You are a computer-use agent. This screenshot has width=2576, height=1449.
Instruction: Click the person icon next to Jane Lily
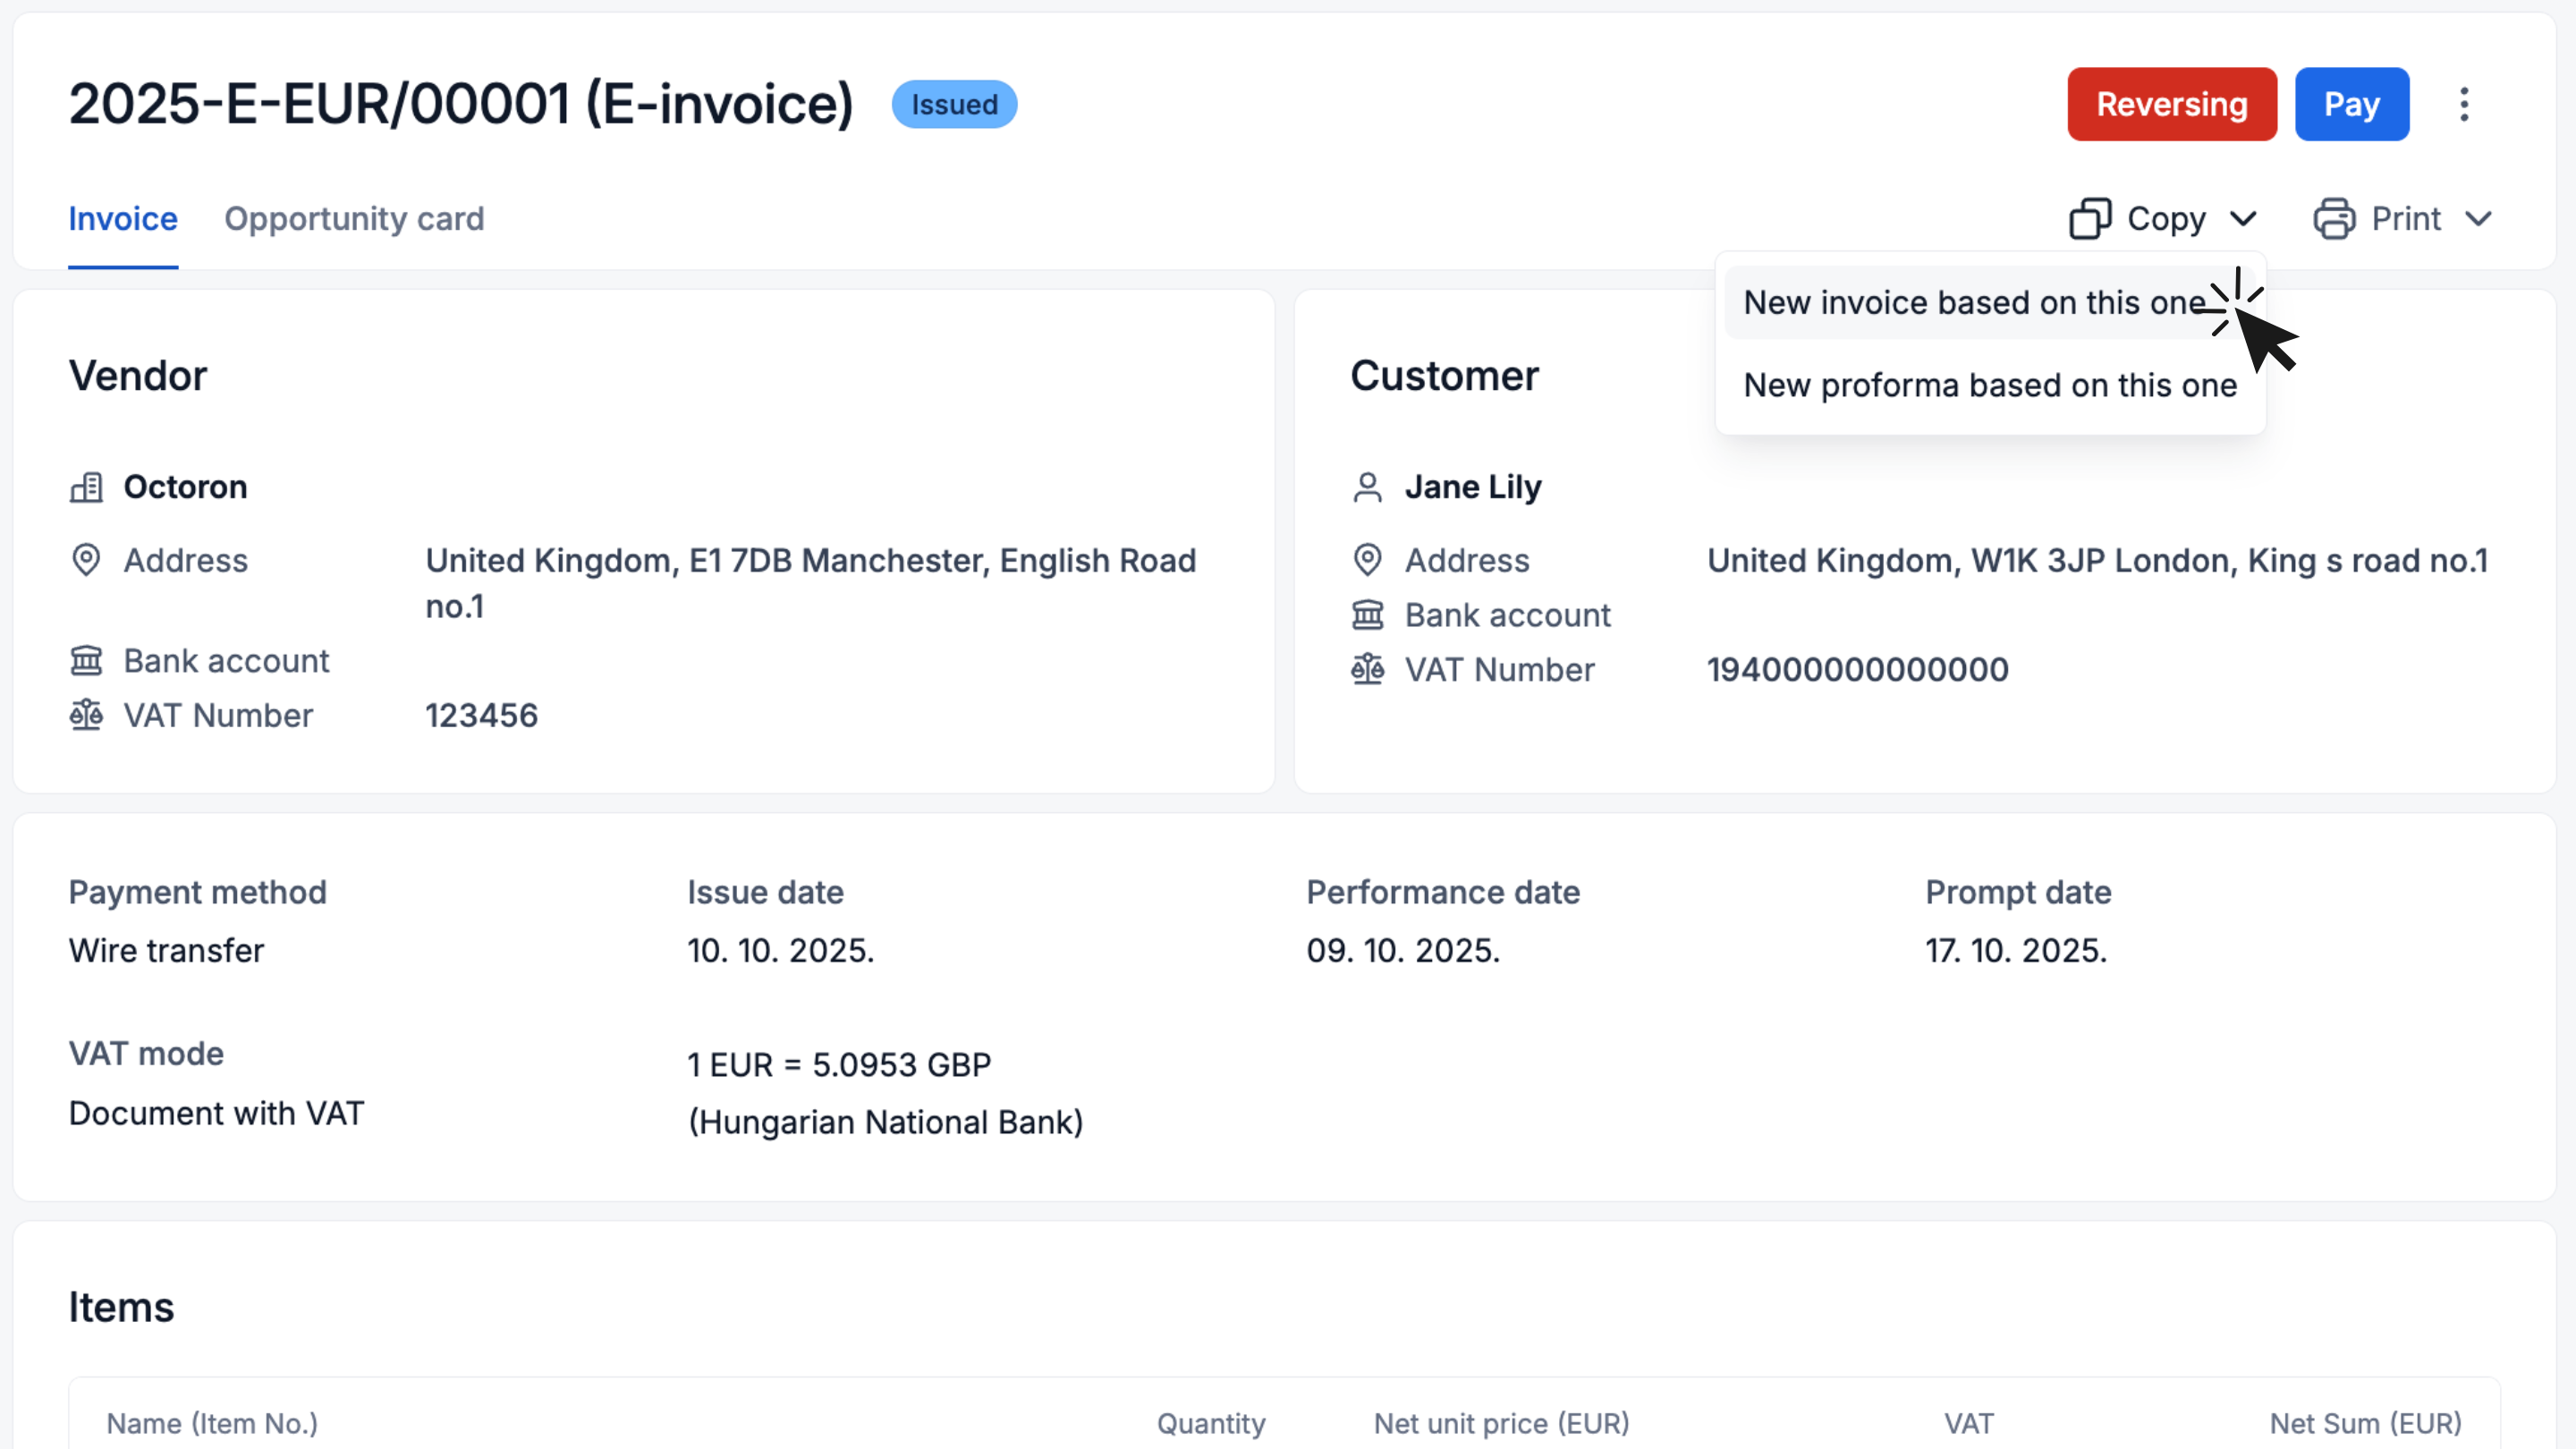pos(1368,487)
